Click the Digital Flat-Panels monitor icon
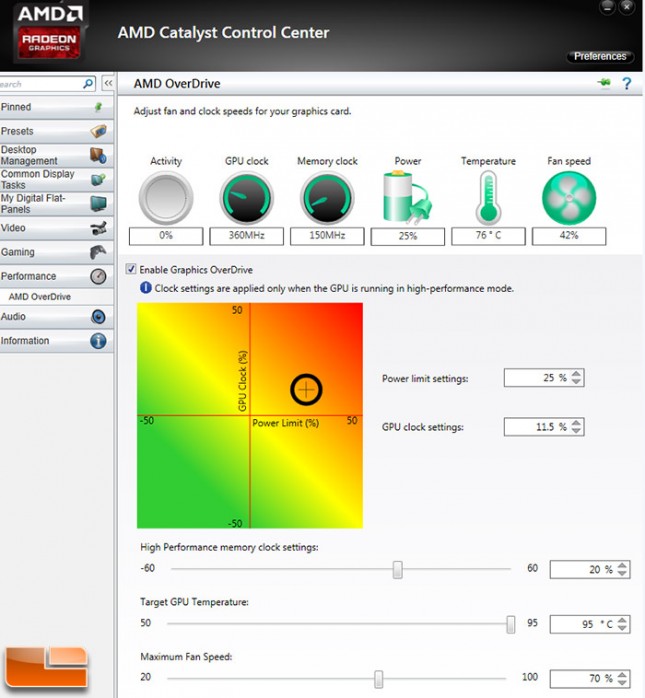 pos(98,203)
